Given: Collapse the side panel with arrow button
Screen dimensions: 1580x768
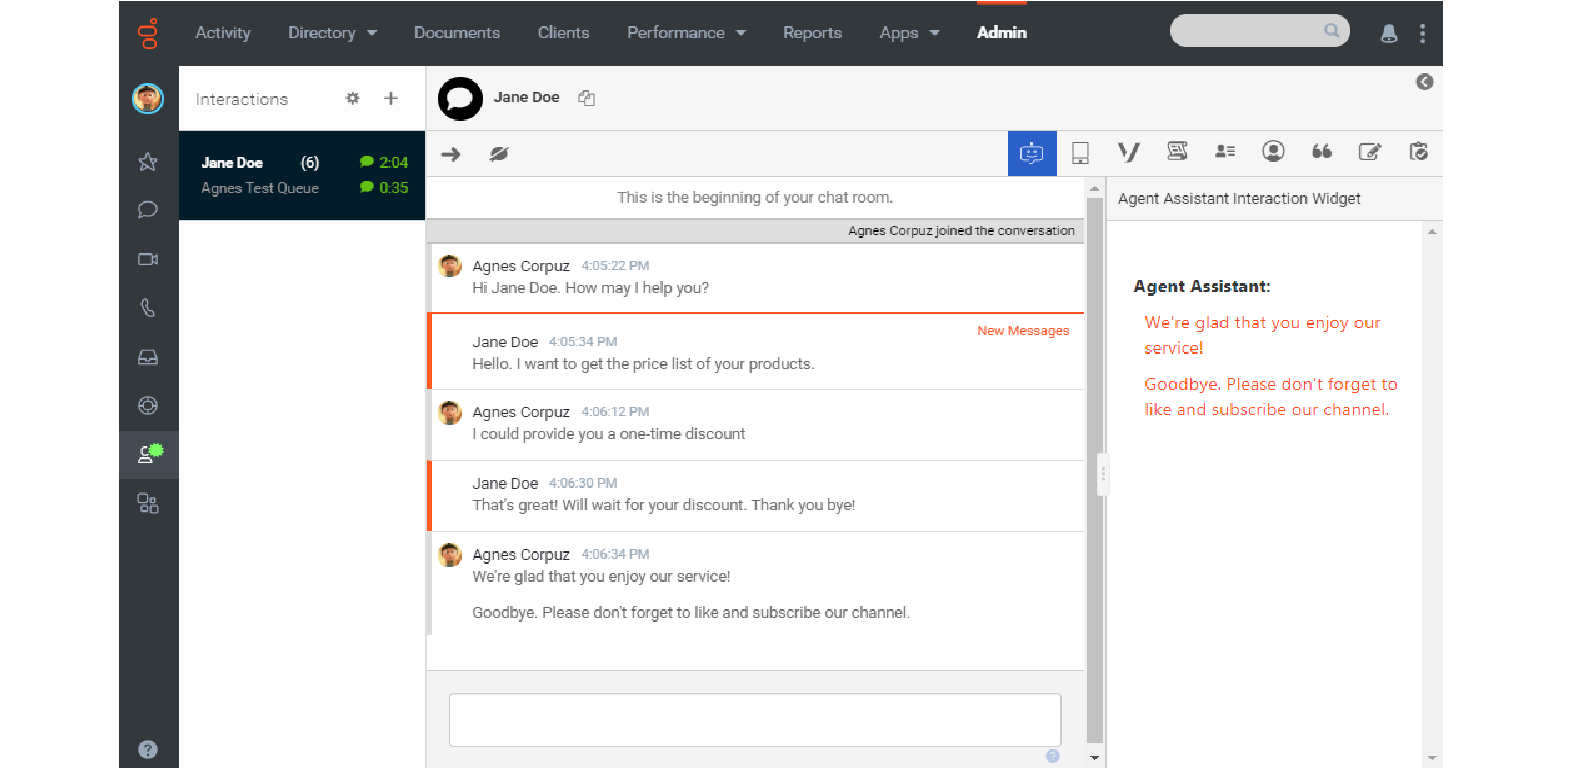Looking at the screenshot, I should point(1424,82).
